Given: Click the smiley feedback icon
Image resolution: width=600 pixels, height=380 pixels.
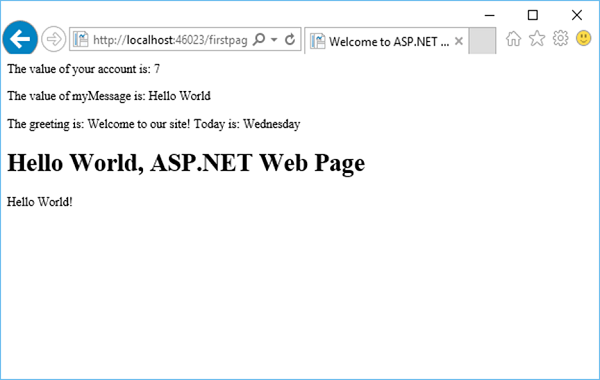Looking at the screenshot, I should 584,38.
